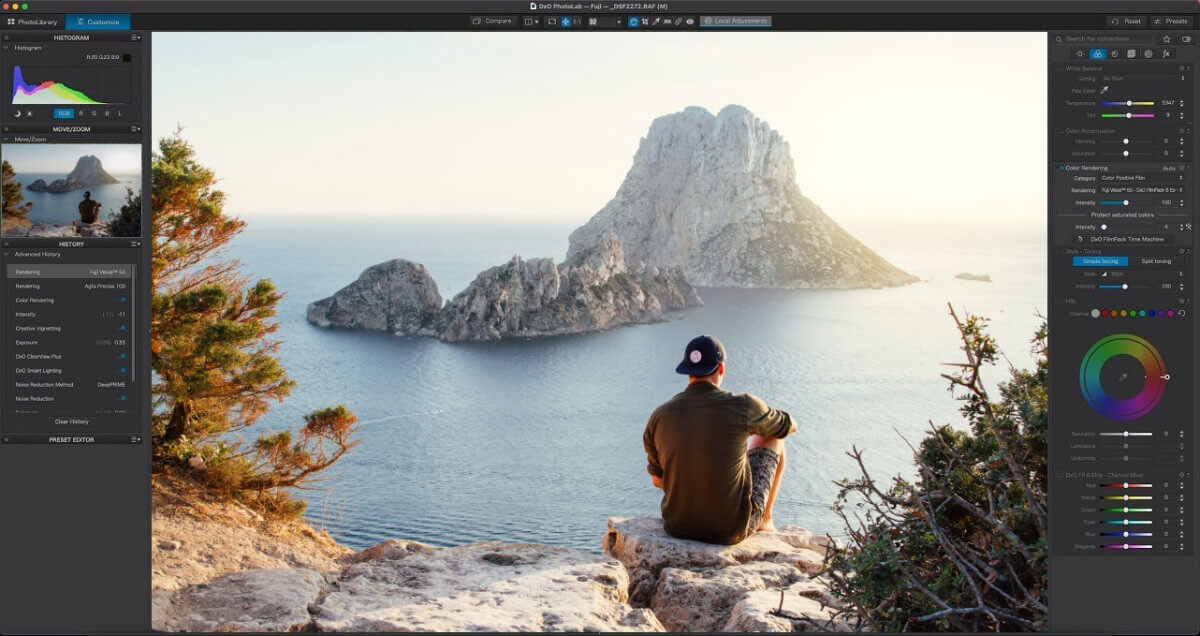This screenshot has width=1200, height=636.
Task: Reset the image corrections
Action: (x=1127, y=21)
